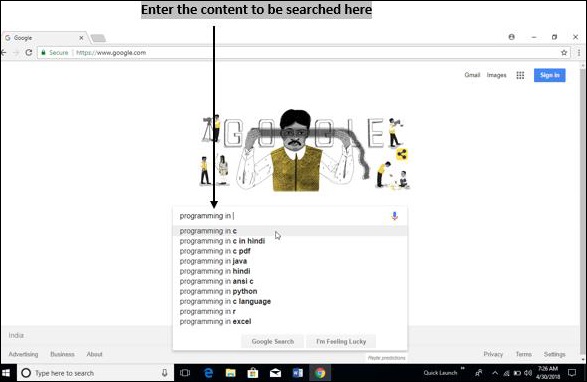Viewport: 587px width, 382px height.
Task: Open the Terms footer link
Action: coord(523,354)
